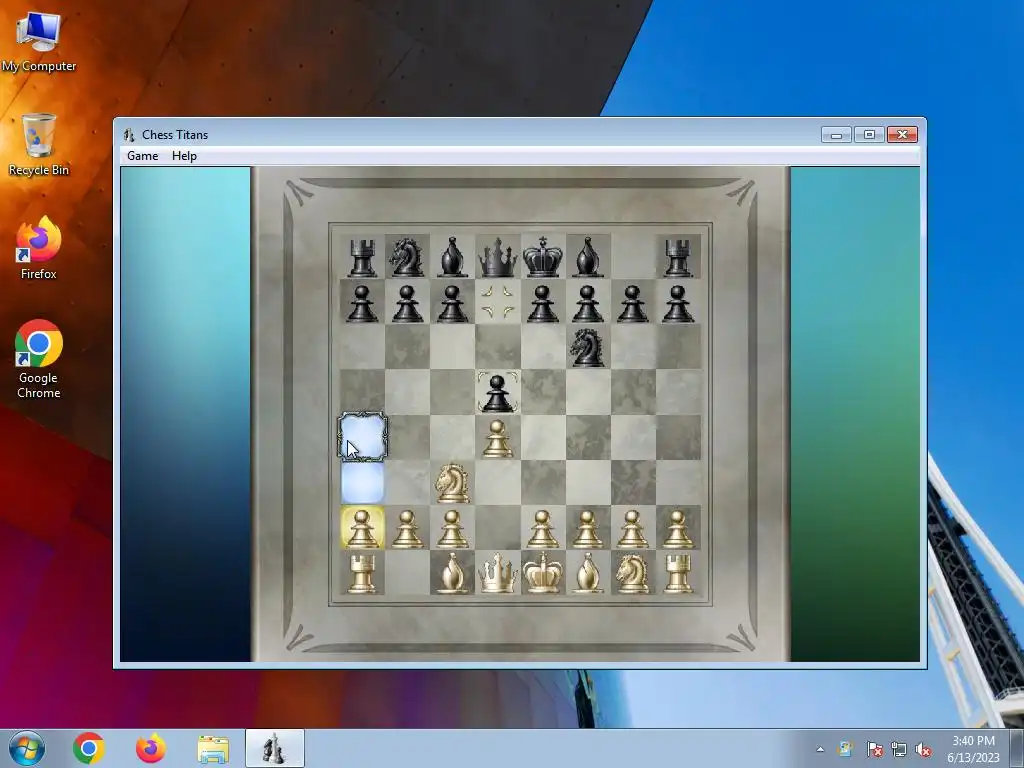Select the white queen piece
Image resolution: width=1024 pixels, height=768 pixels.
tap(498, 573)
